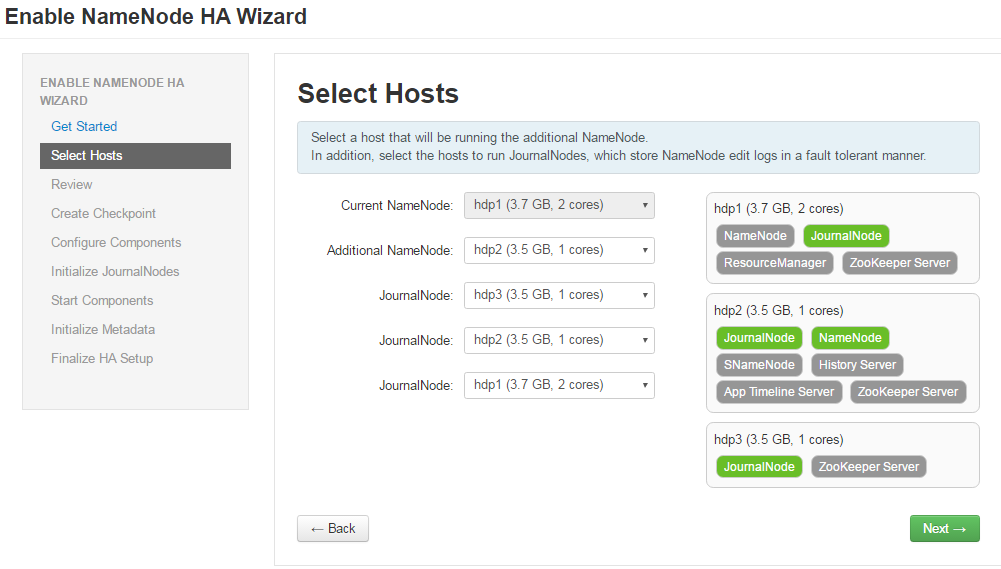
Task: Click the Initialize Metadata step
Action: click(x=103, y=330)
